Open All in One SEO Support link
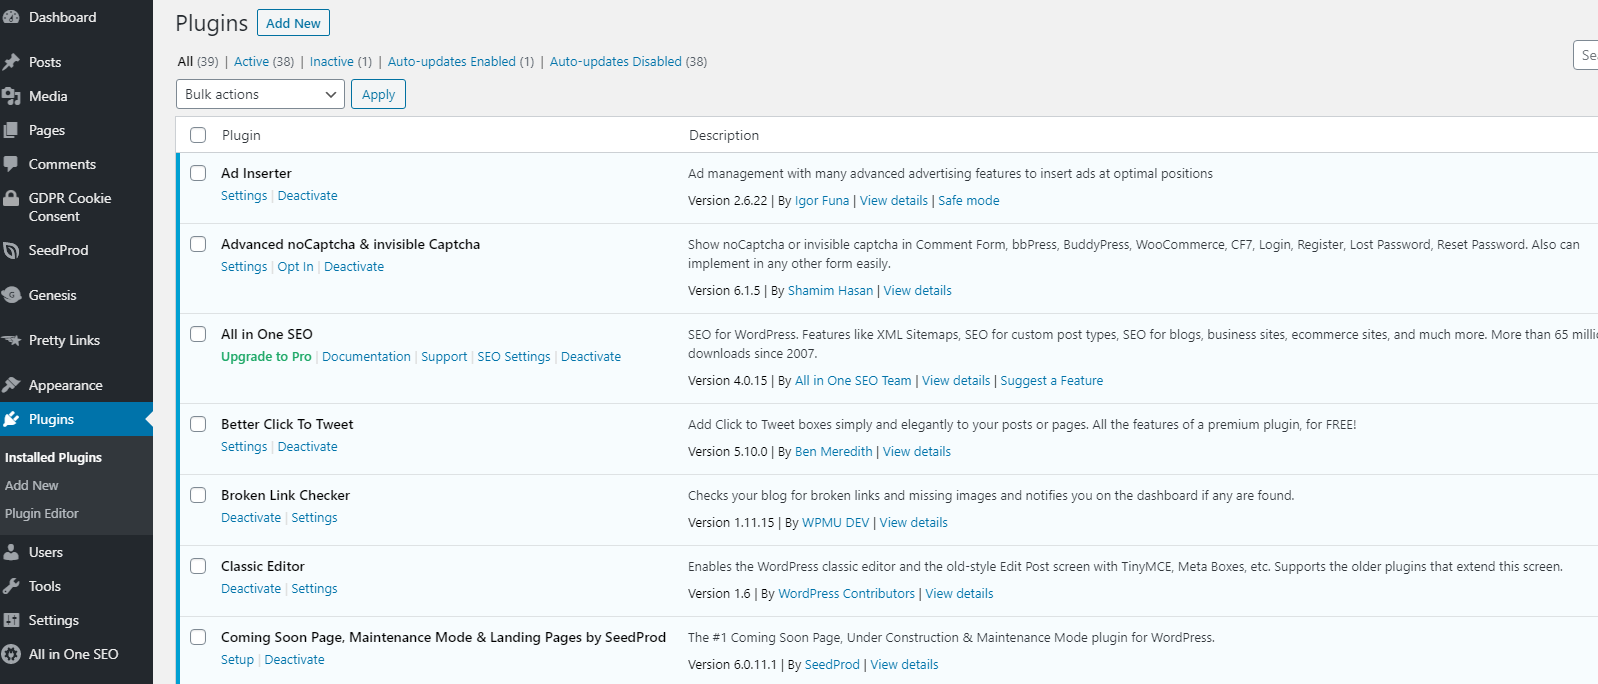1598x684 pixels. pos(444,357)
